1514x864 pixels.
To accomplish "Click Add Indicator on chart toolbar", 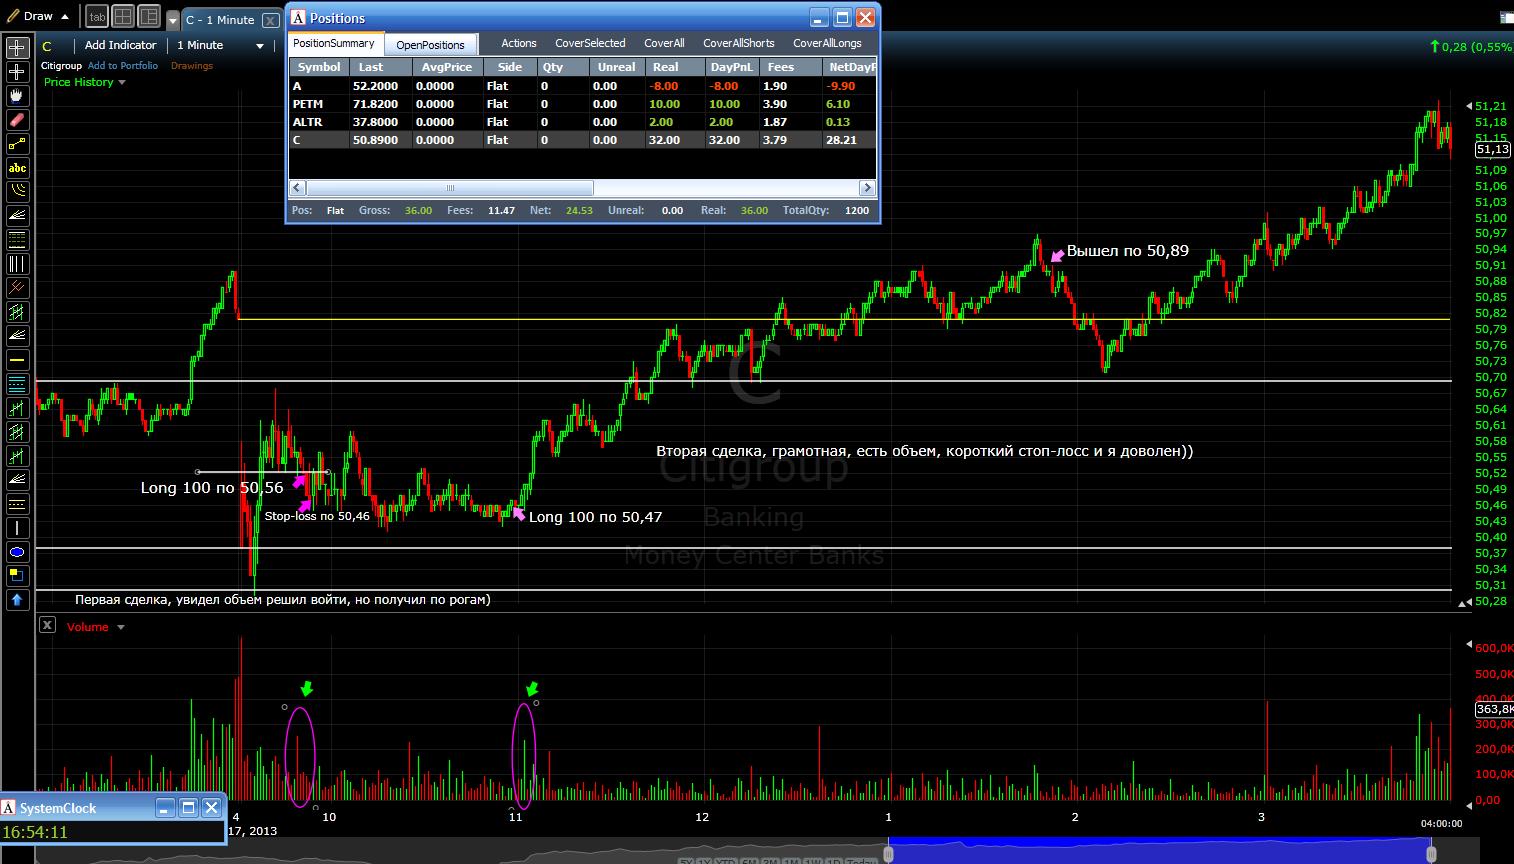I will tap(120, 45).
